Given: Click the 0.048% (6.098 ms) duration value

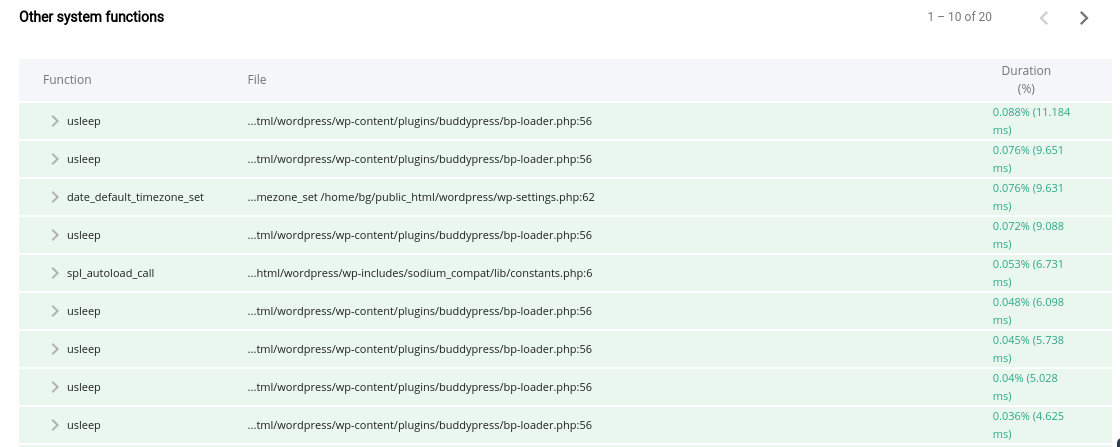Looking at the screenshot, I should [1029, 311].
